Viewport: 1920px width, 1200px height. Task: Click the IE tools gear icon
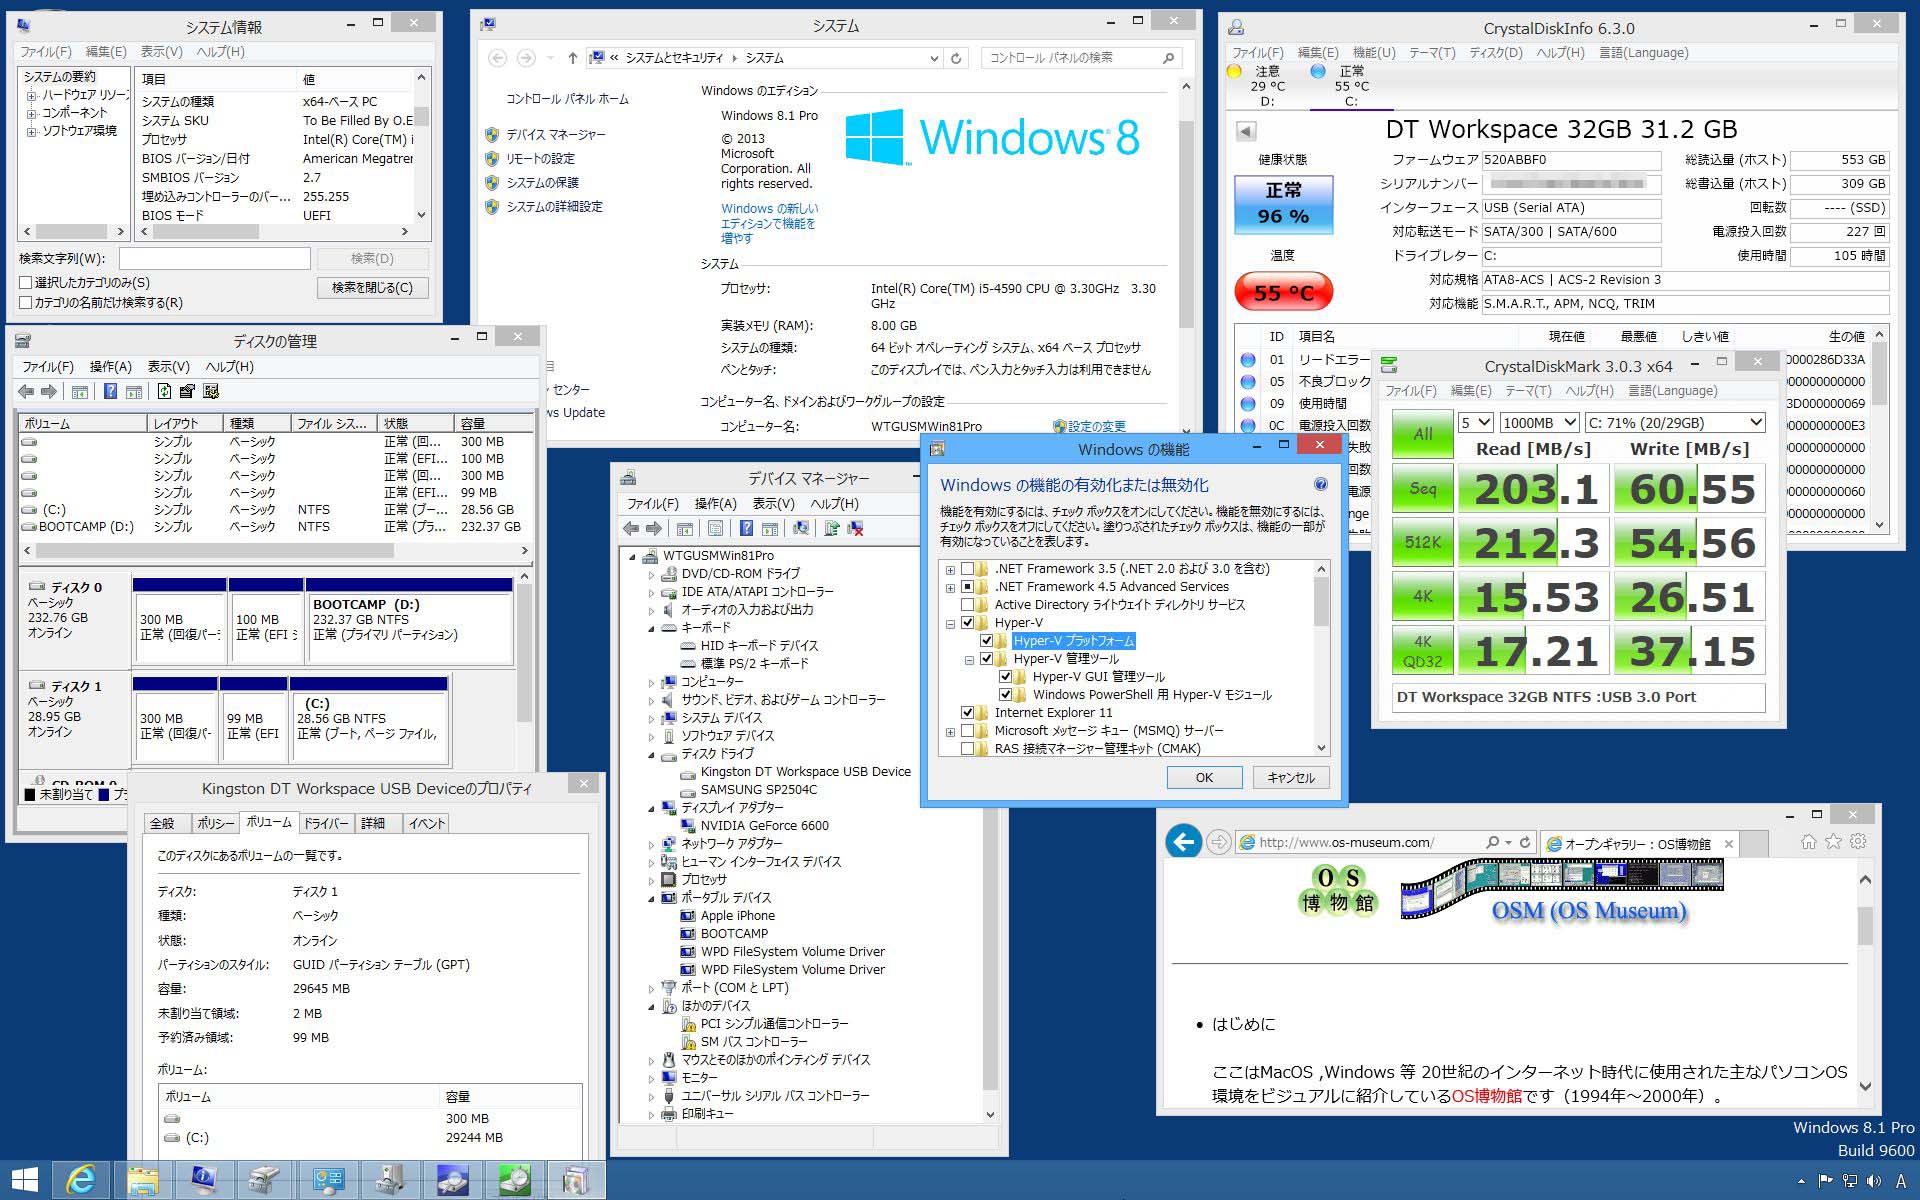pos(1858,842)
